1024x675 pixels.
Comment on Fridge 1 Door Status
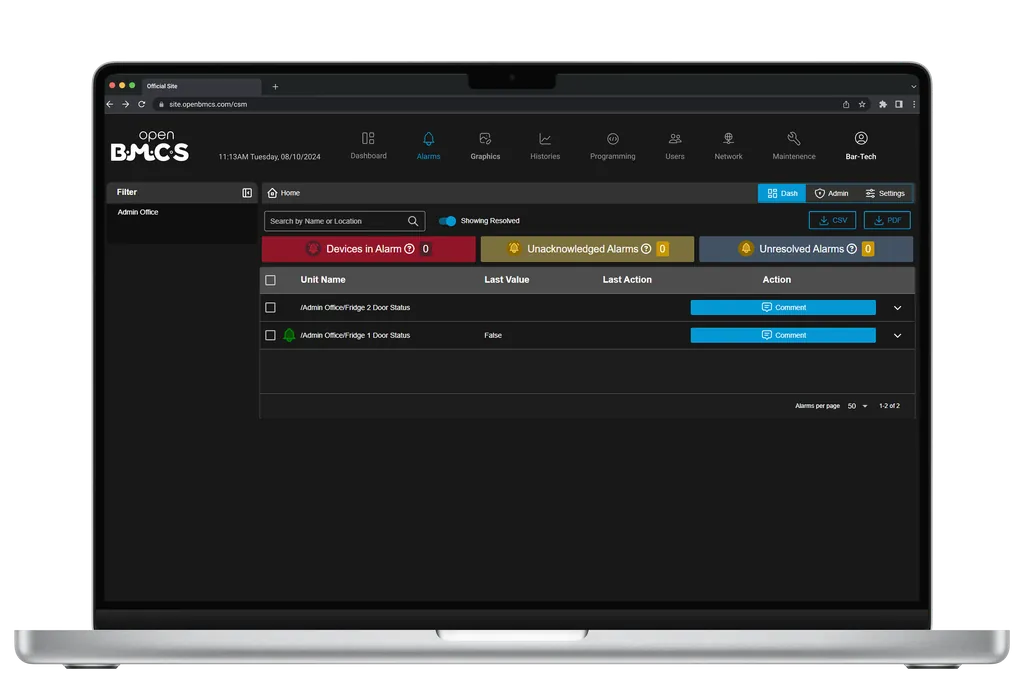783,335
